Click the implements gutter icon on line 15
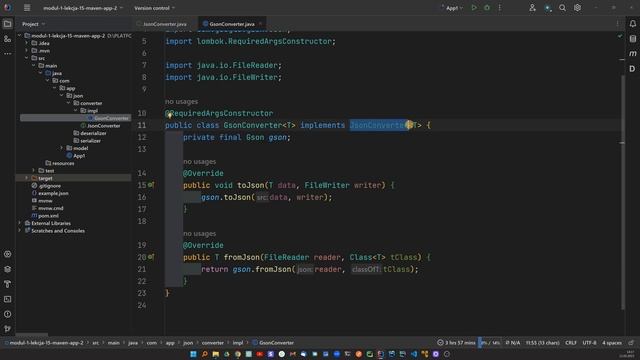Viewport: 640px width, 360px height. (151, 185)
